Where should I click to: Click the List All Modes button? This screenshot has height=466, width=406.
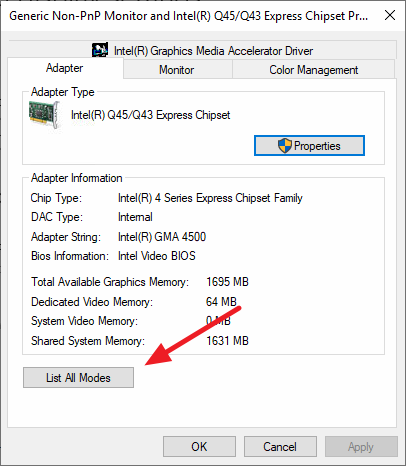(78, 378)
